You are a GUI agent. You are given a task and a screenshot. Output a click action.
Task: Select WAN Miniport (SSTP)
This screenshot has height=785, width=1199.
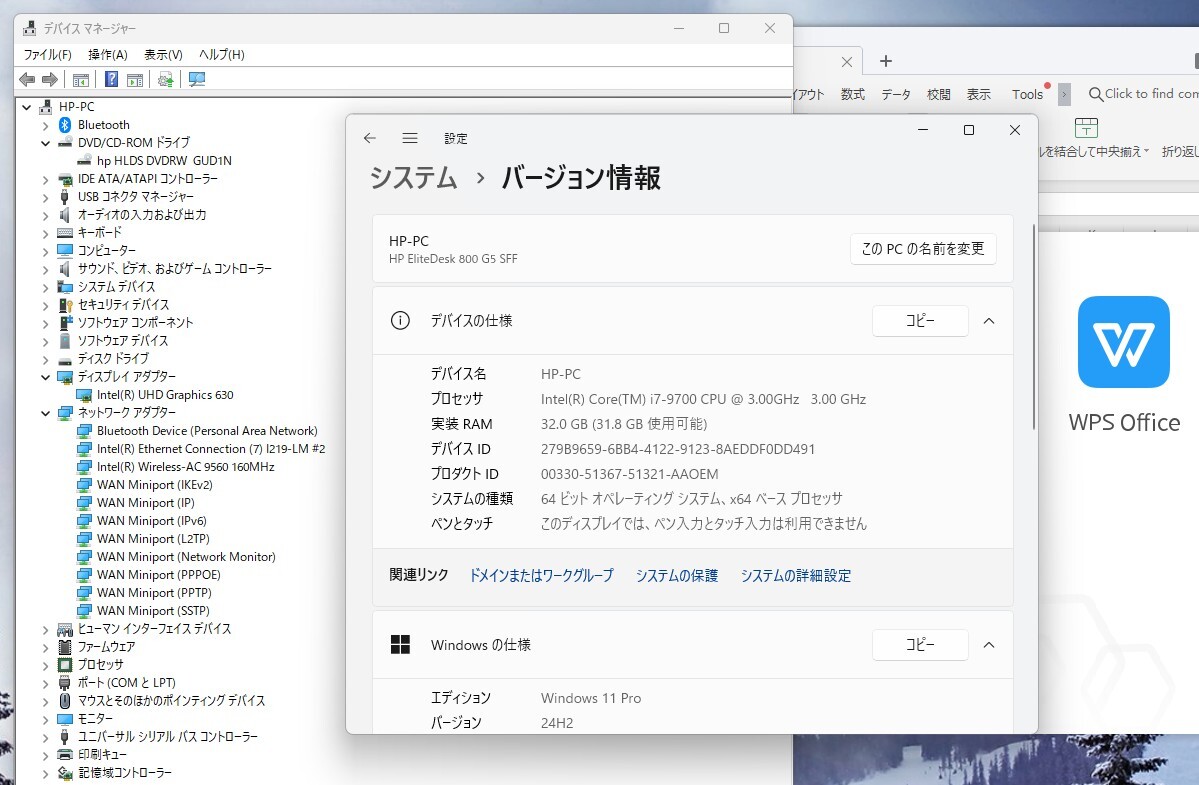tap(153, 611)
